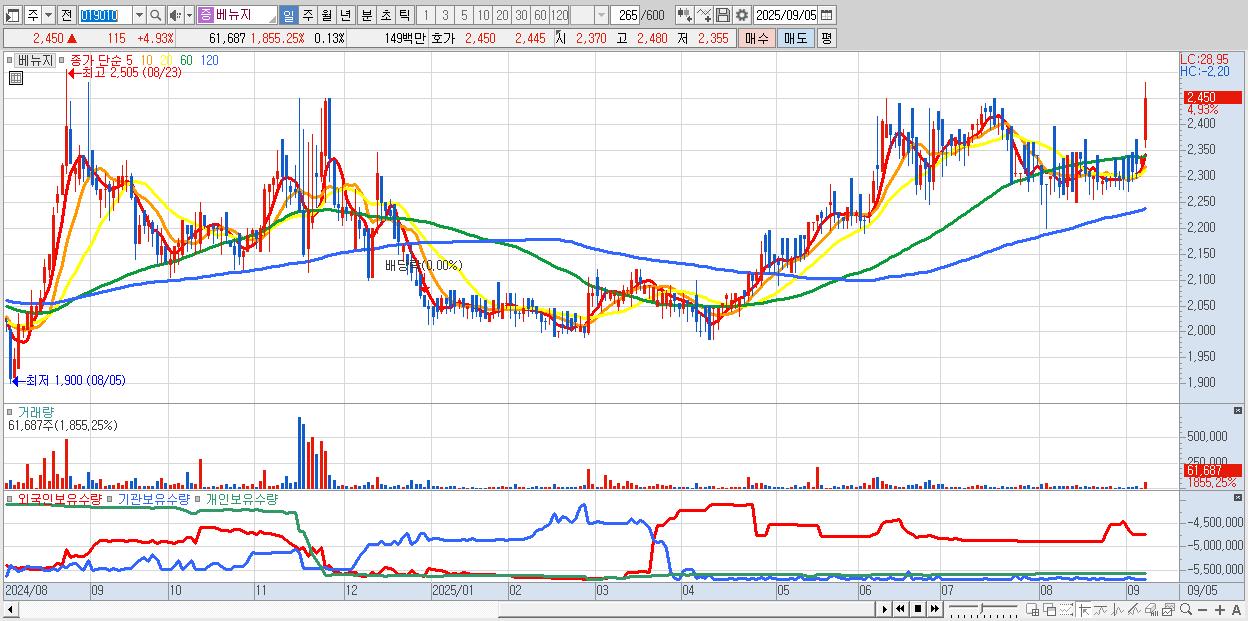The width and height of the screenshot is (1248, 621).
Task: Click the 베뉴지 chart label button
Action: click(x=35, y=60)
